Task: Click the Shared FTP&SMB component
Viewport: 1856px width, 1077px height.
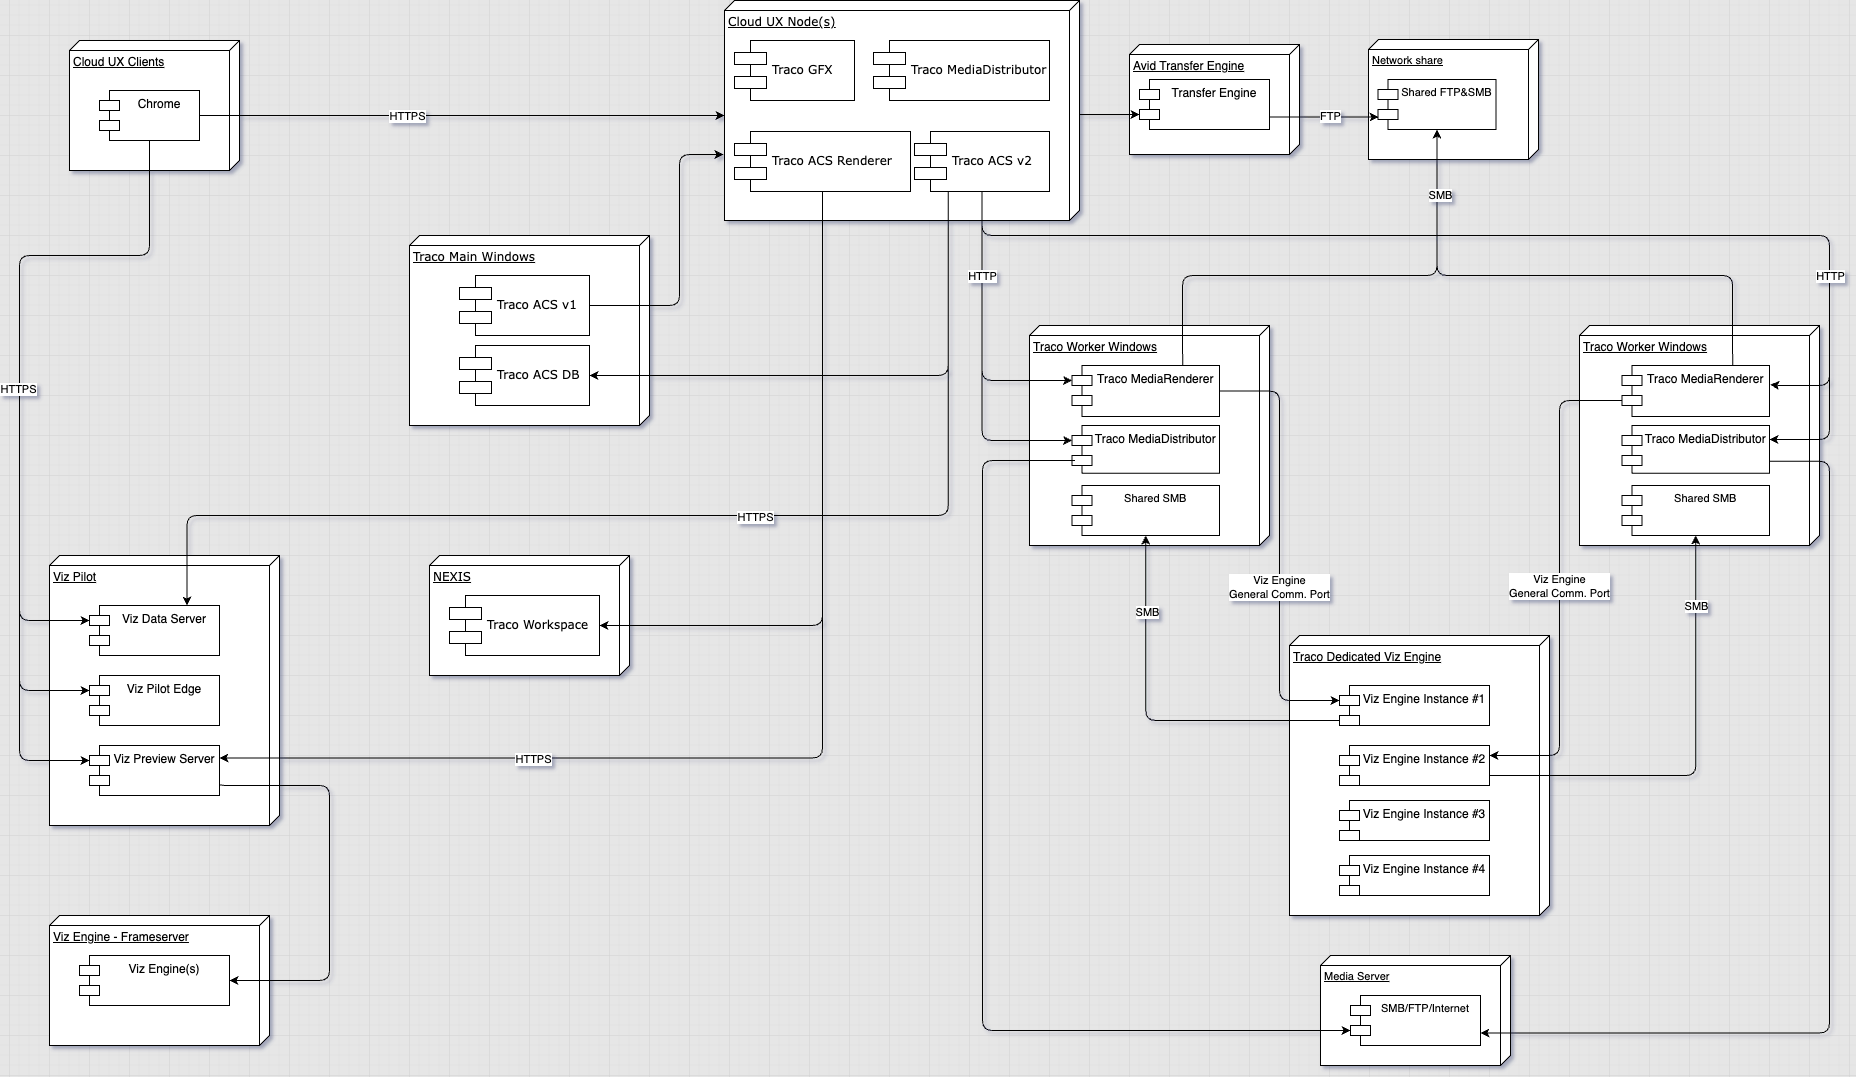Action: pyautogui.click(x=1444, y=104)
